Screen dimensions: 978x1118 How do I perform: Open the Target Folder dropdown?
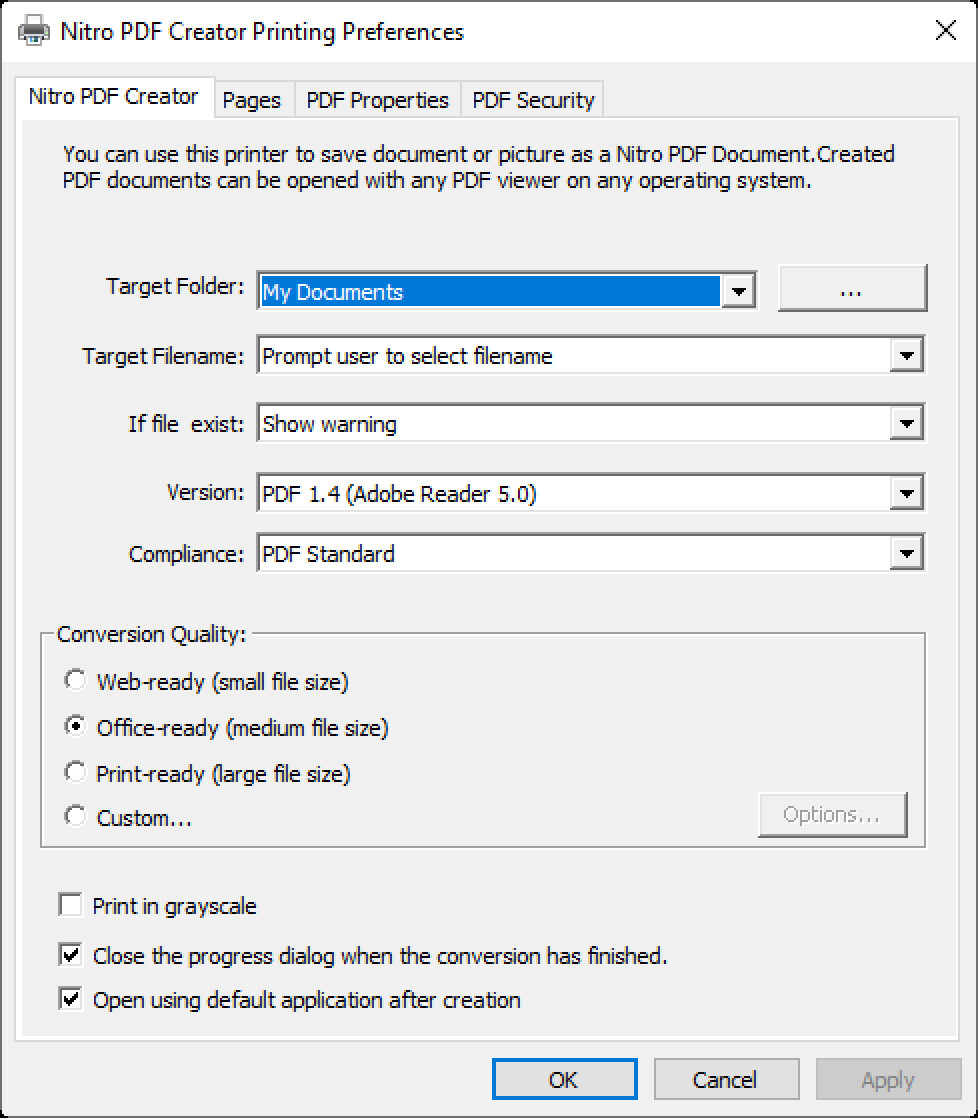(x=739, y=291)
